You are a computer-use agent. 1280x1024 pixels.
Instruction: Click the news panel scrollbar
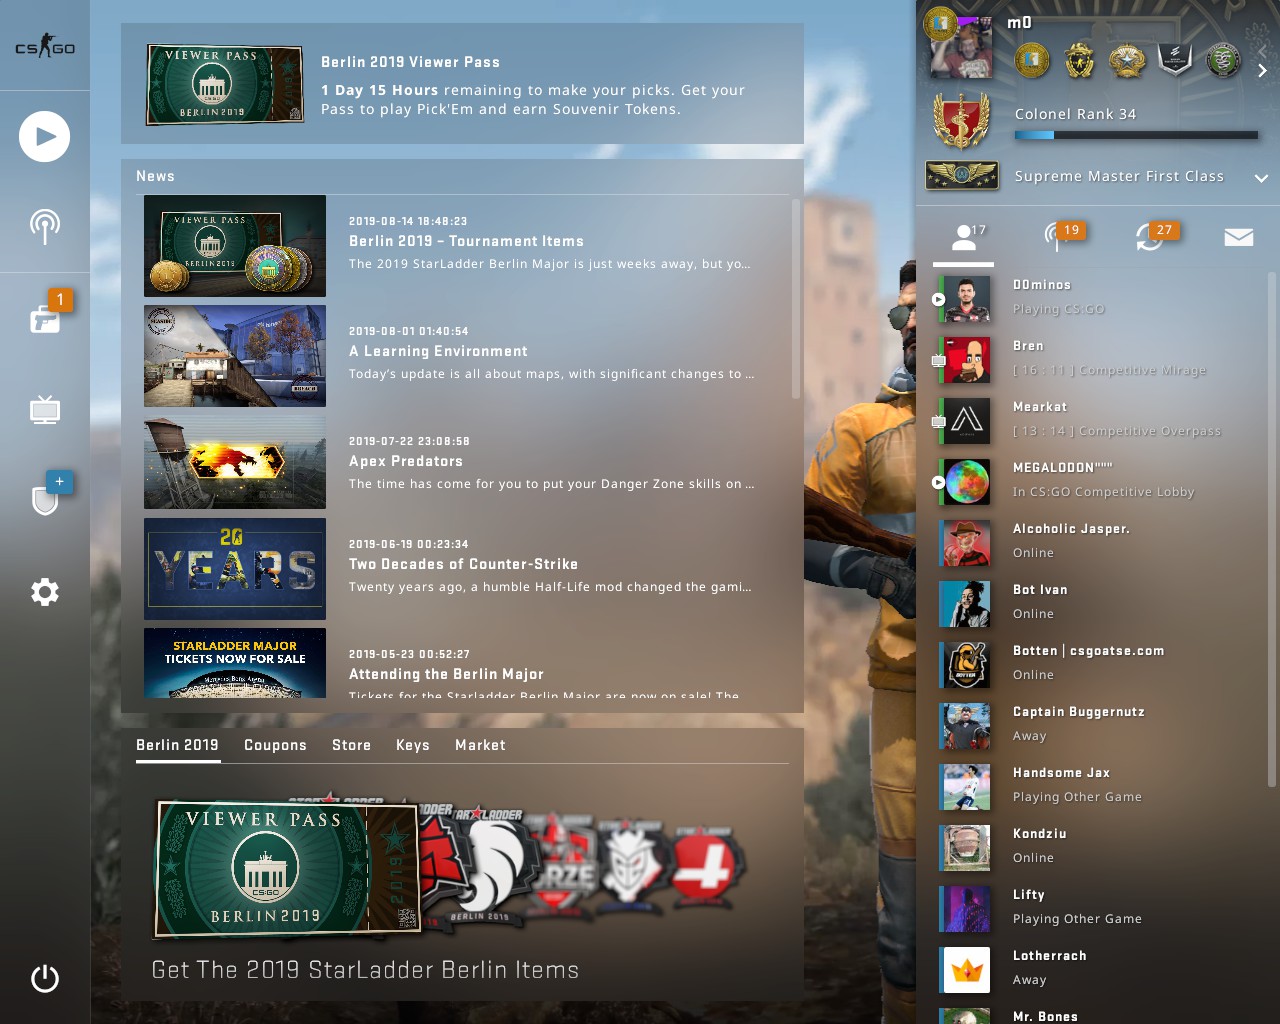click(796, 298)
